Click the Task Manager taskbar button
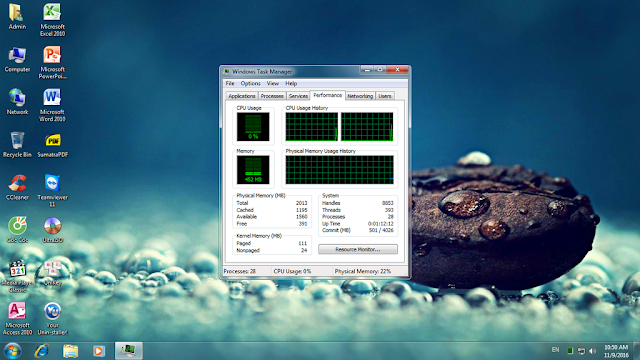The image size is (640, 360). (129, 351)
